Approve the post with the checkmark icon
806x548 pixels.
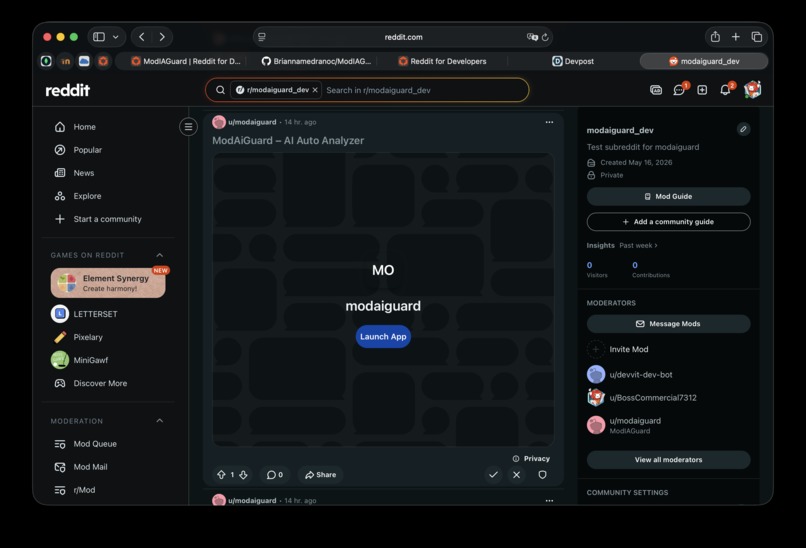pos(493,475)
